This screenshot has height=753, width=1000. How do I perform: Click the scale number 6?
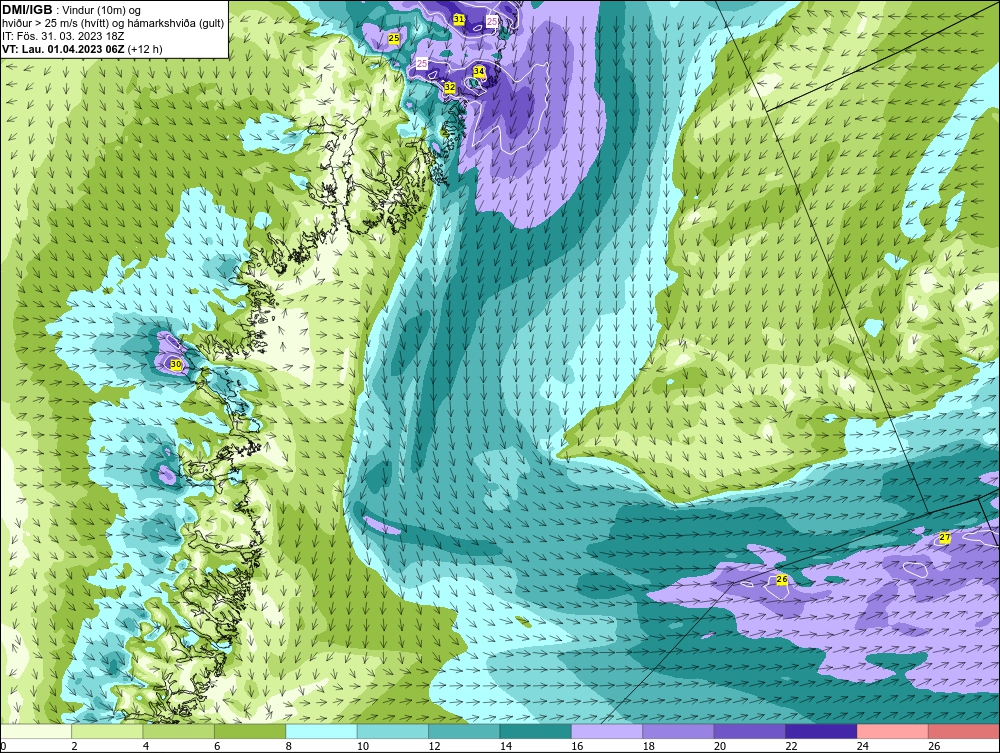(x=217, y=746)
